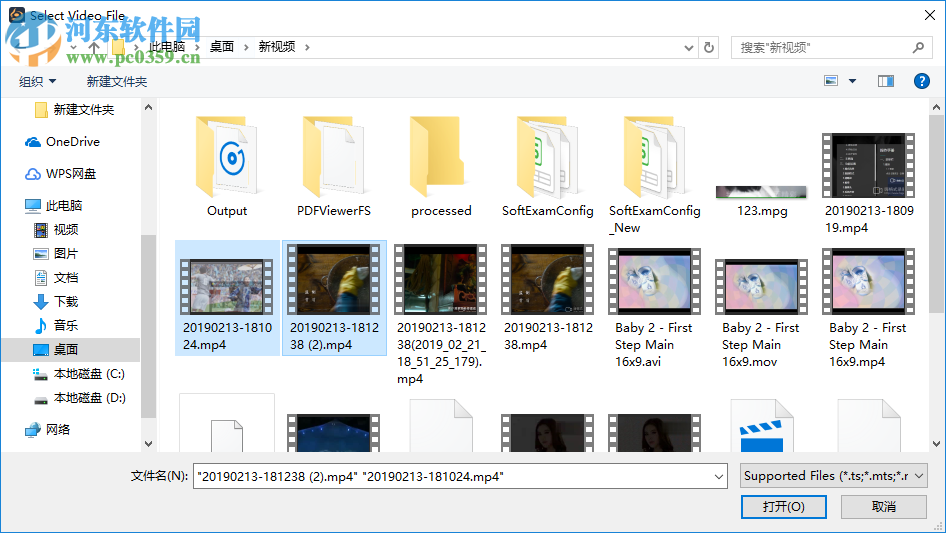Image resolution: width=946 pixels, height=533 pixels.
Task: Open the 图片 folder in sidebar
Action: [x=56, y=254]
